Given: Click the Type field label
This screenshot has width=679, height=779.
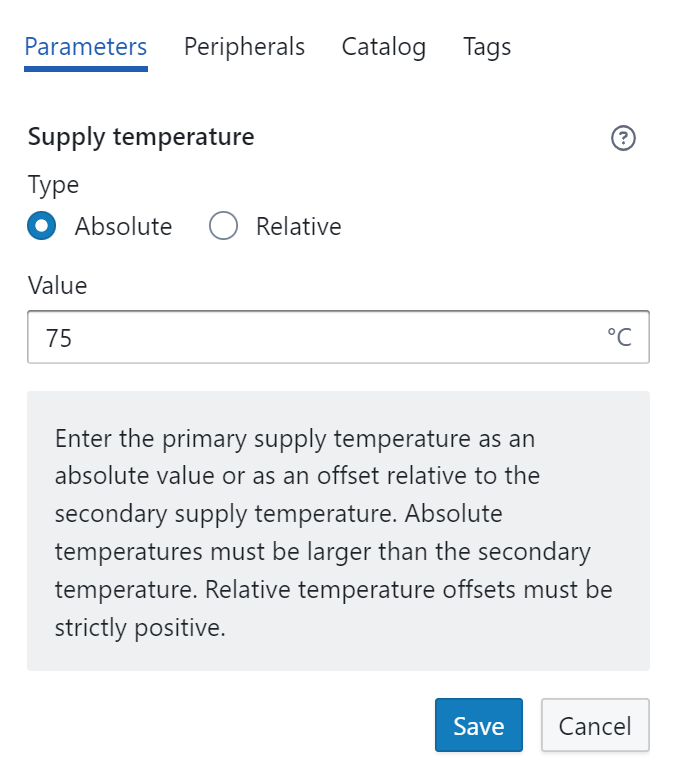Looking at the screenshot, I should [53, 185].
